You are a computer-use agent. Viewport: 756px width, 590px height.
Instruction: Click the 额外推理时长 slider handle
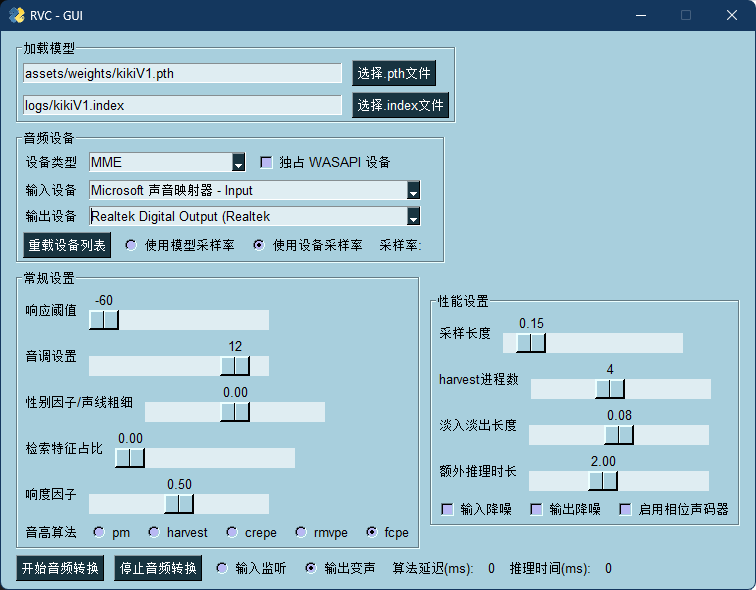click(x=603, y=481)
